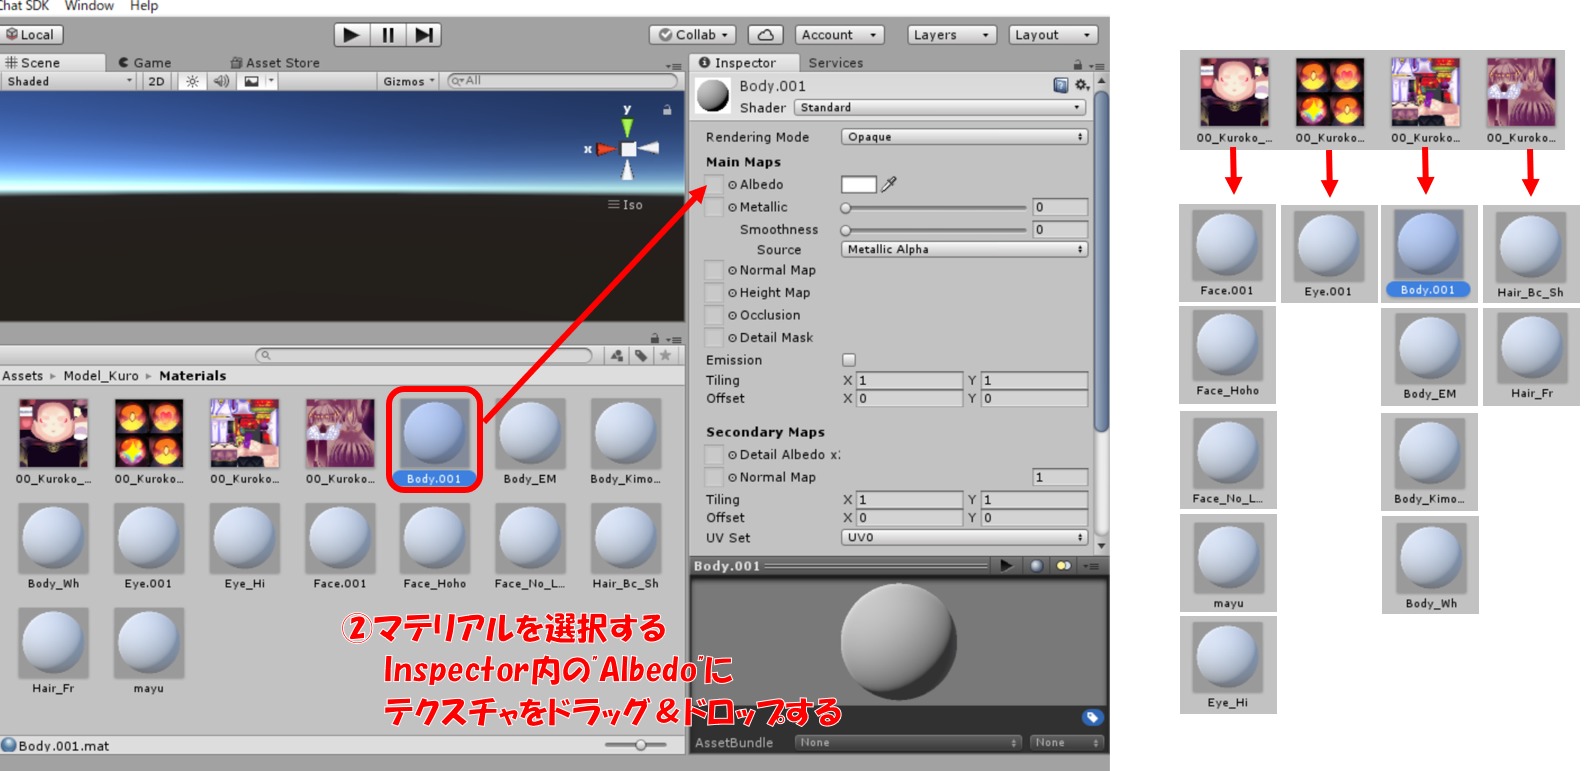1590x771 pixels.
Task: Enable the Emission checkbox
Action: click(849, 360)
